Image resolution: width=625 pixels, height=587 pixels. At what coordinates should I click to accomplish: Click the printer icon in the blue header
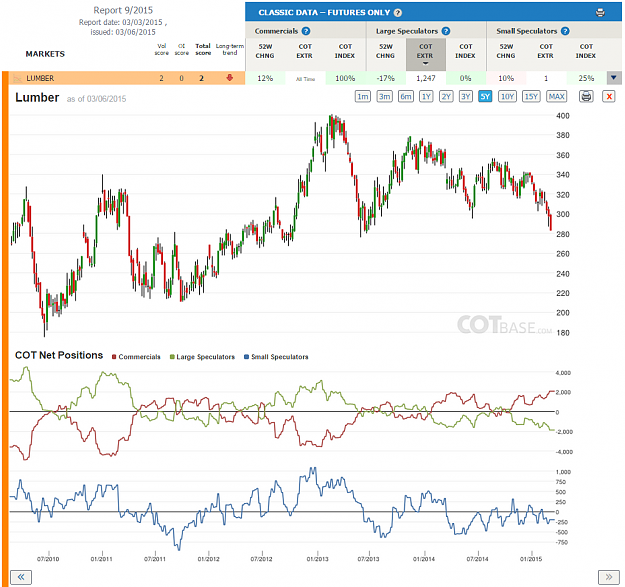click(x=600, y=12)
